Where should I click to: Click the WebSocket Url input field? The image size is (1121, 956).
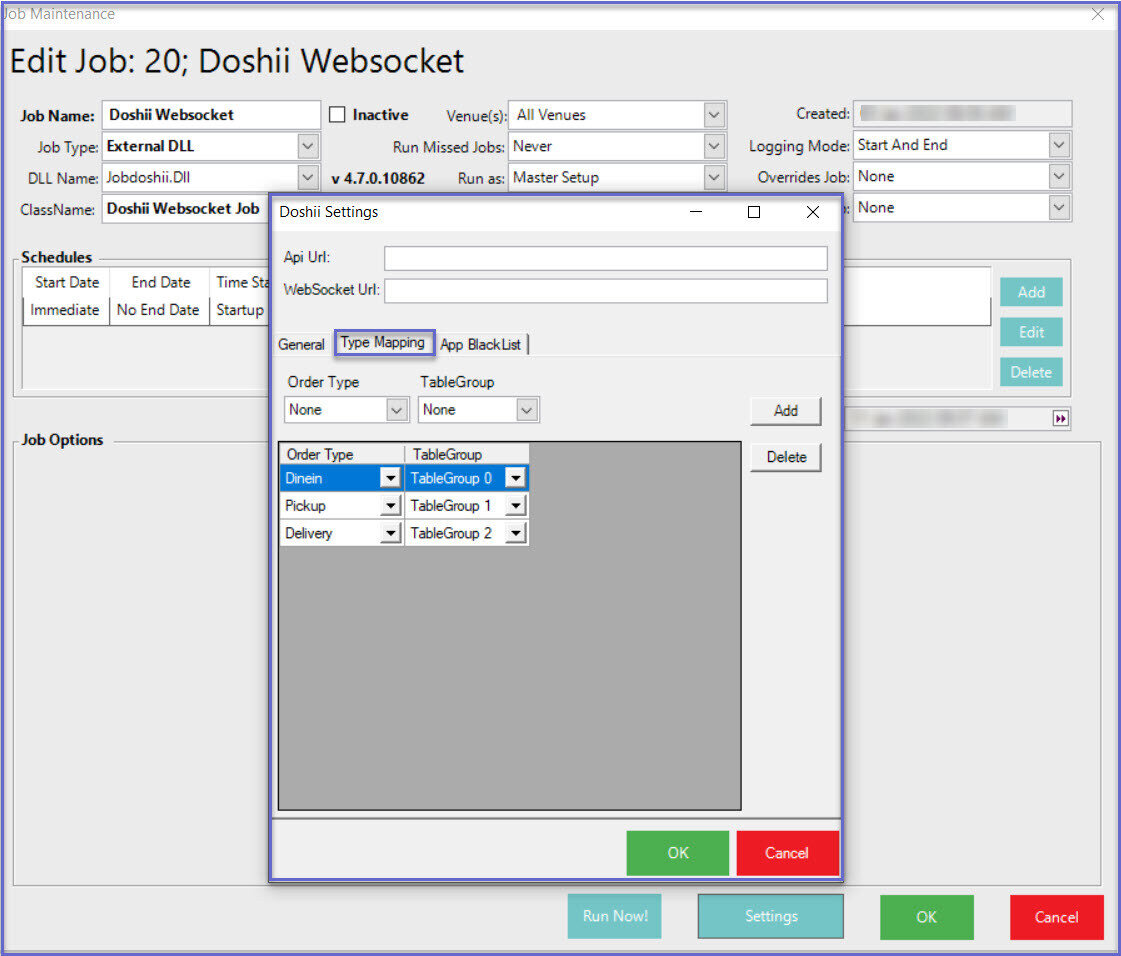coord(606,290)
